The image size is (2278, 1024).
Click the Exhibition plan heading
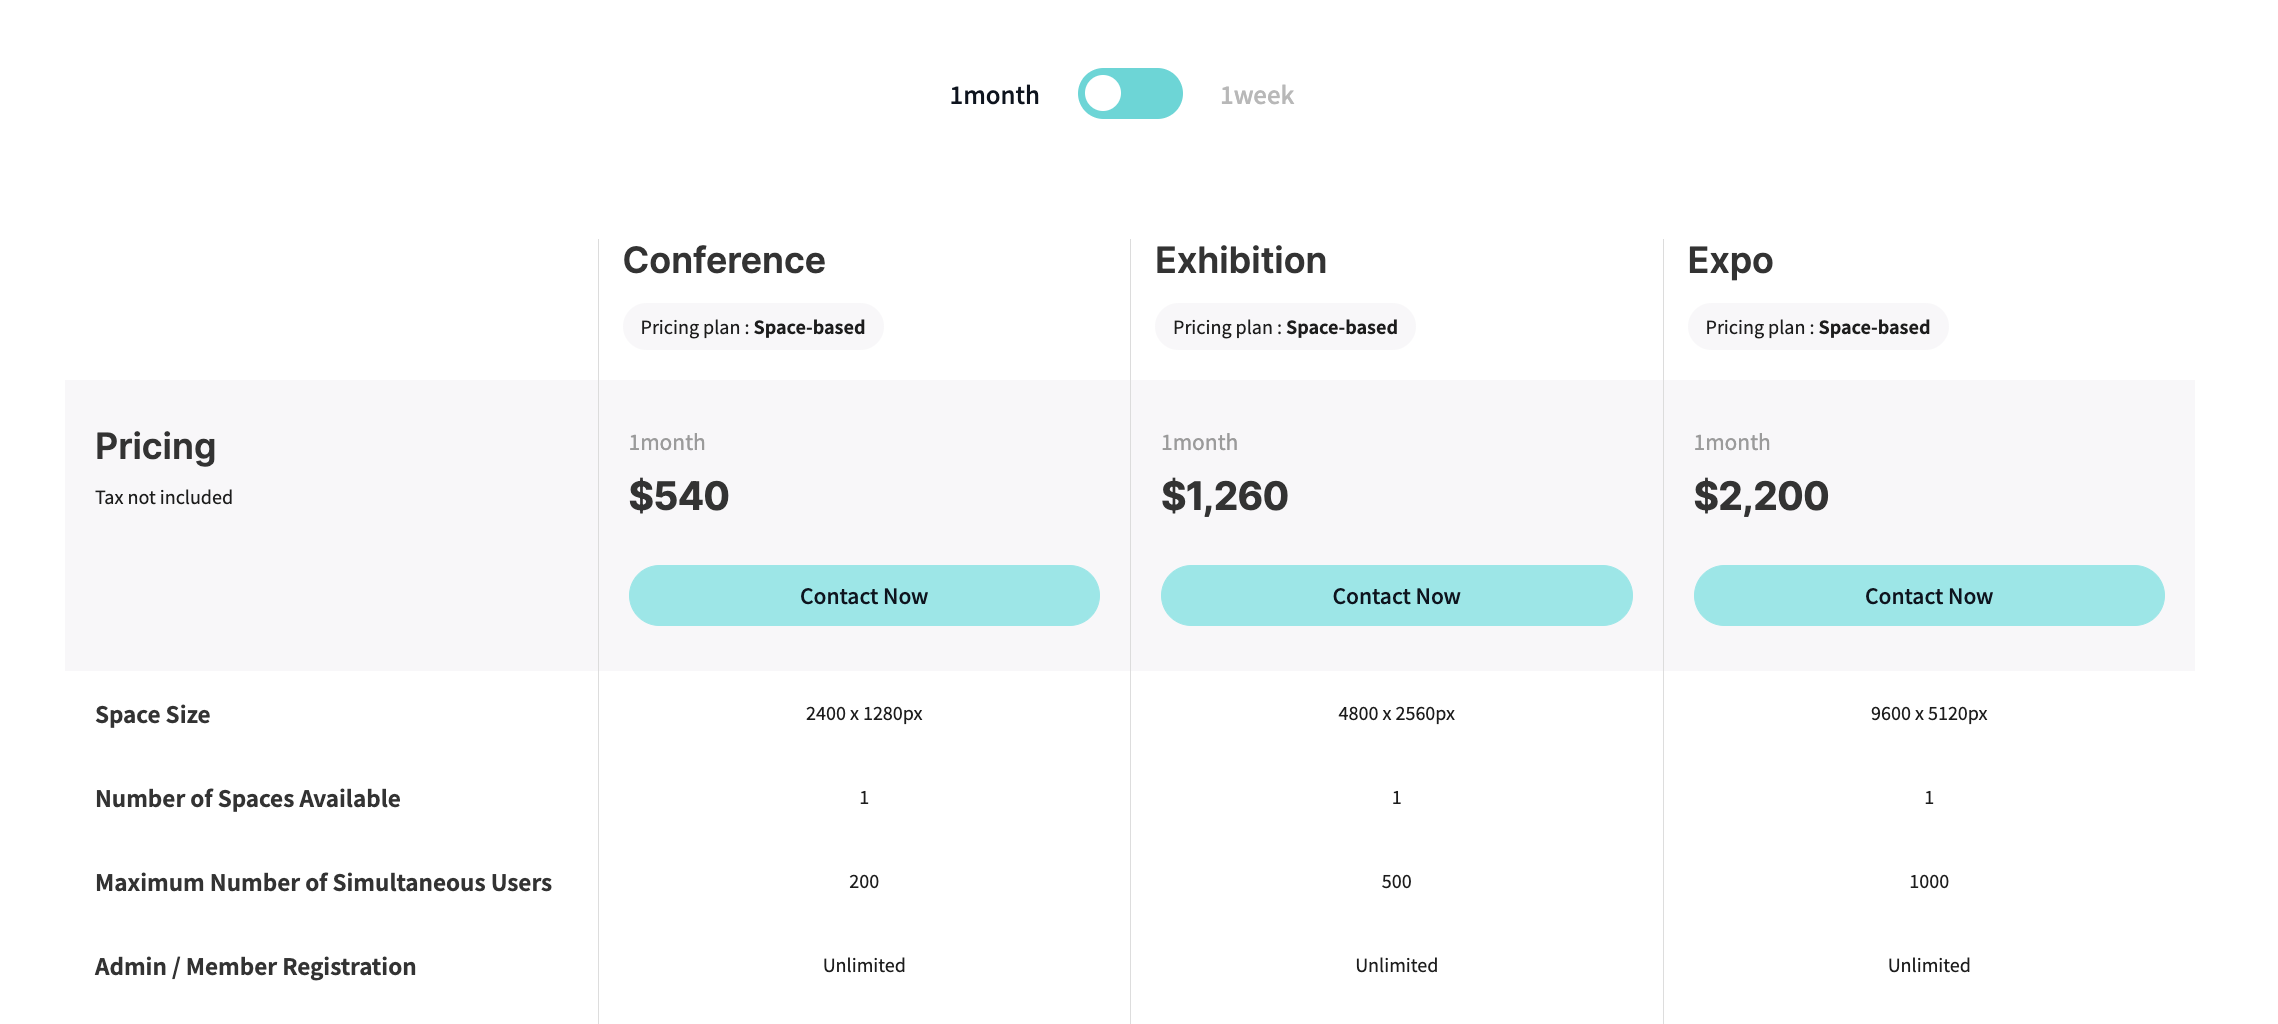click(1240, 260)
